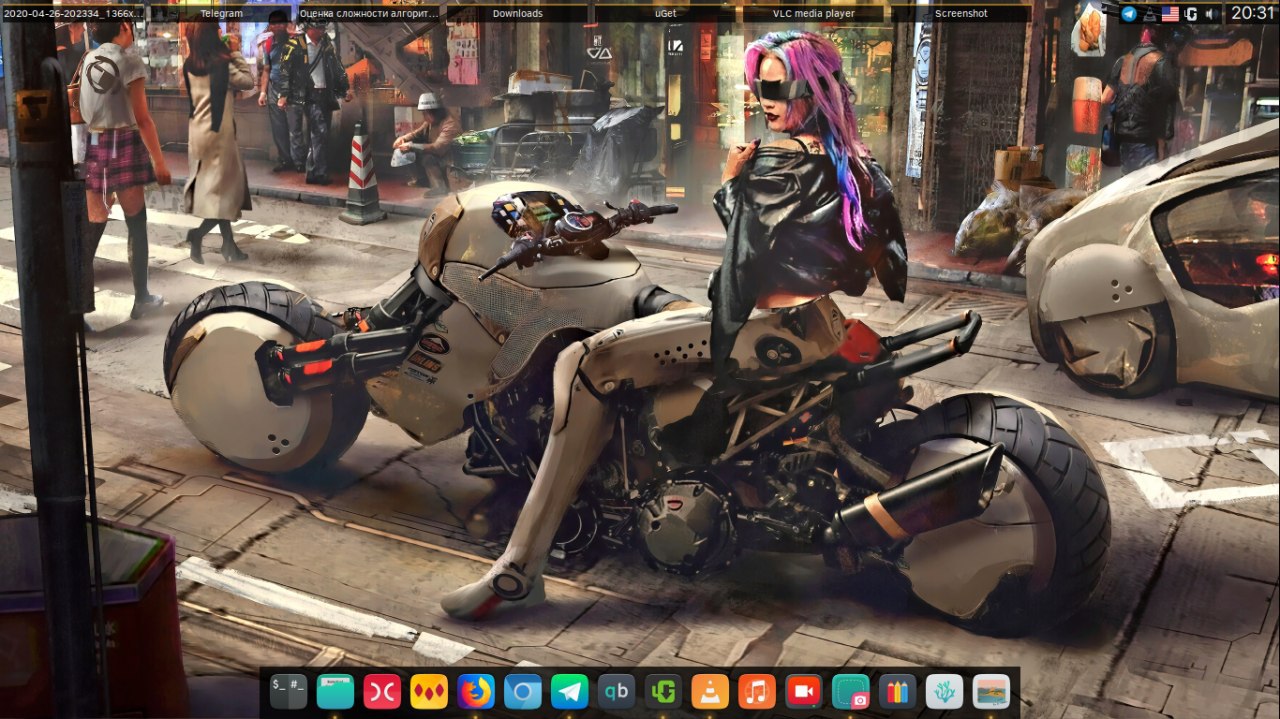The image size is (1280, 719).
Task: Open the teal file manager dock icon
Action: pos(335,691)
